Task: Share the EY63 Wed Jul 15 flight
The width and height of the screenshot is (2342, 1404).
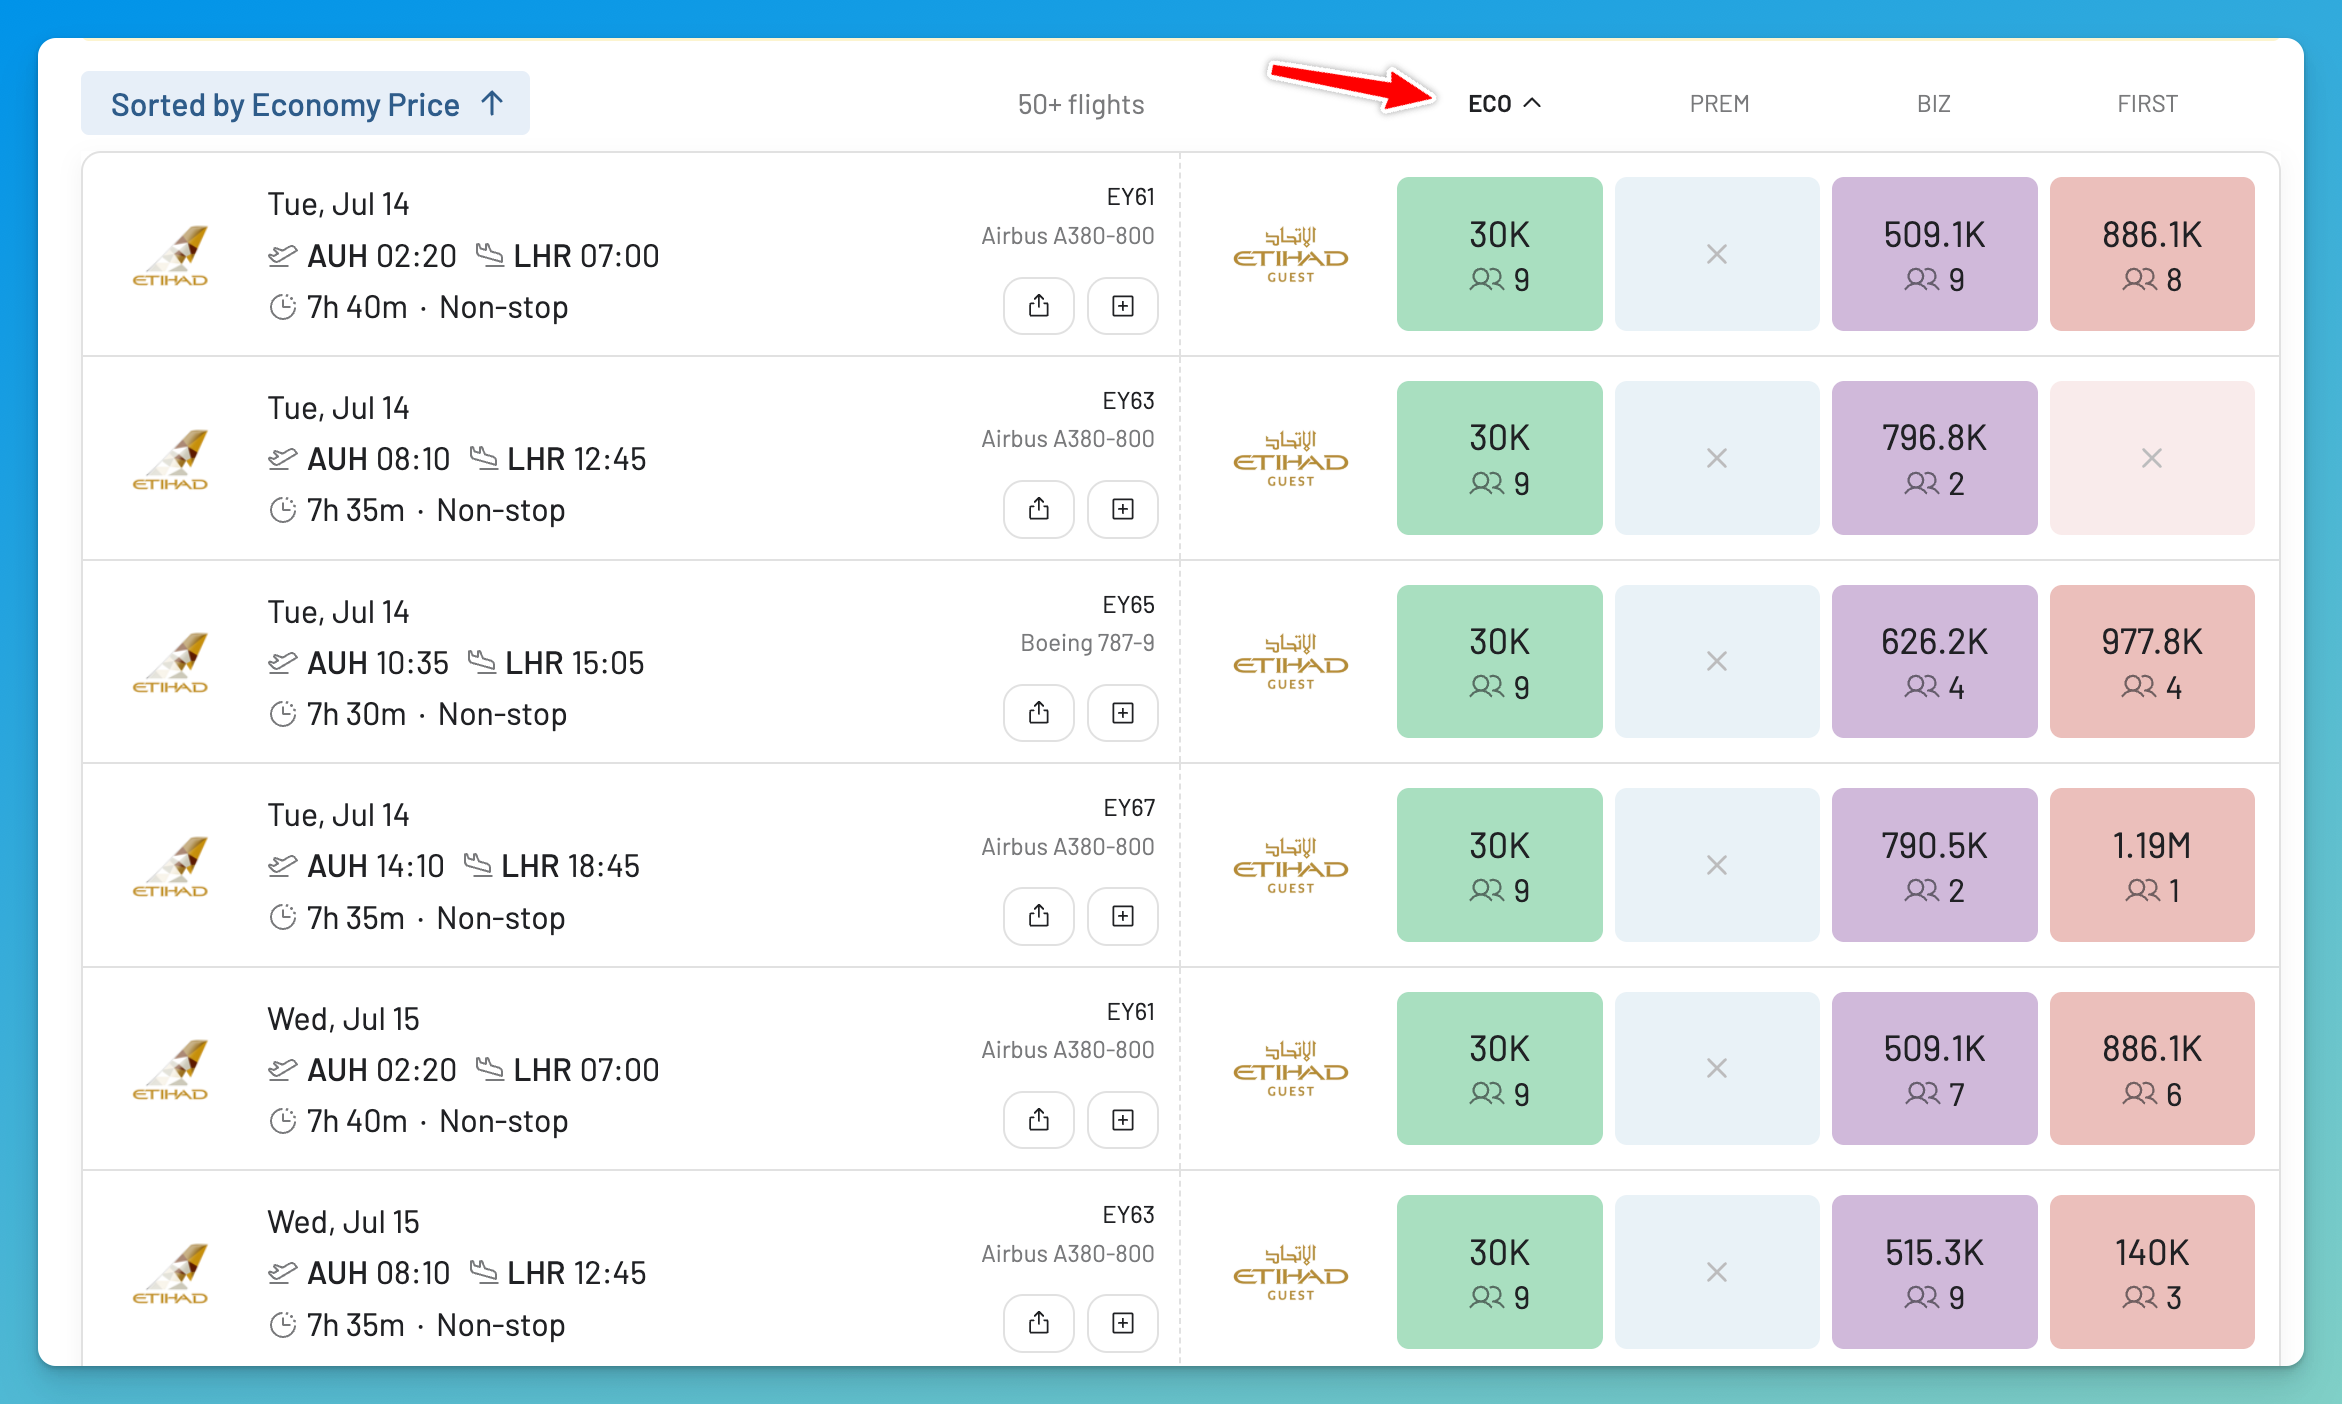Action: point(1039,1323)
